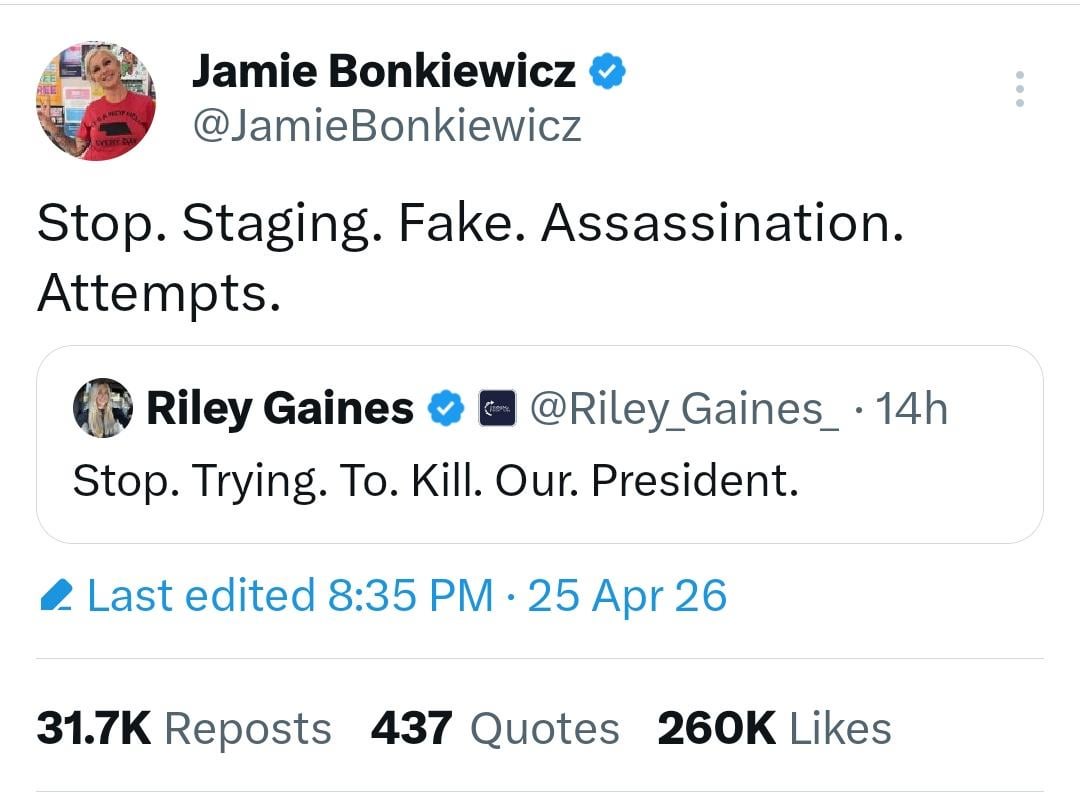Open the quoted tweet 'Stop. Trying. To. Kill.'
Viewport: 1080px width, 794px height.
(436, 482)
